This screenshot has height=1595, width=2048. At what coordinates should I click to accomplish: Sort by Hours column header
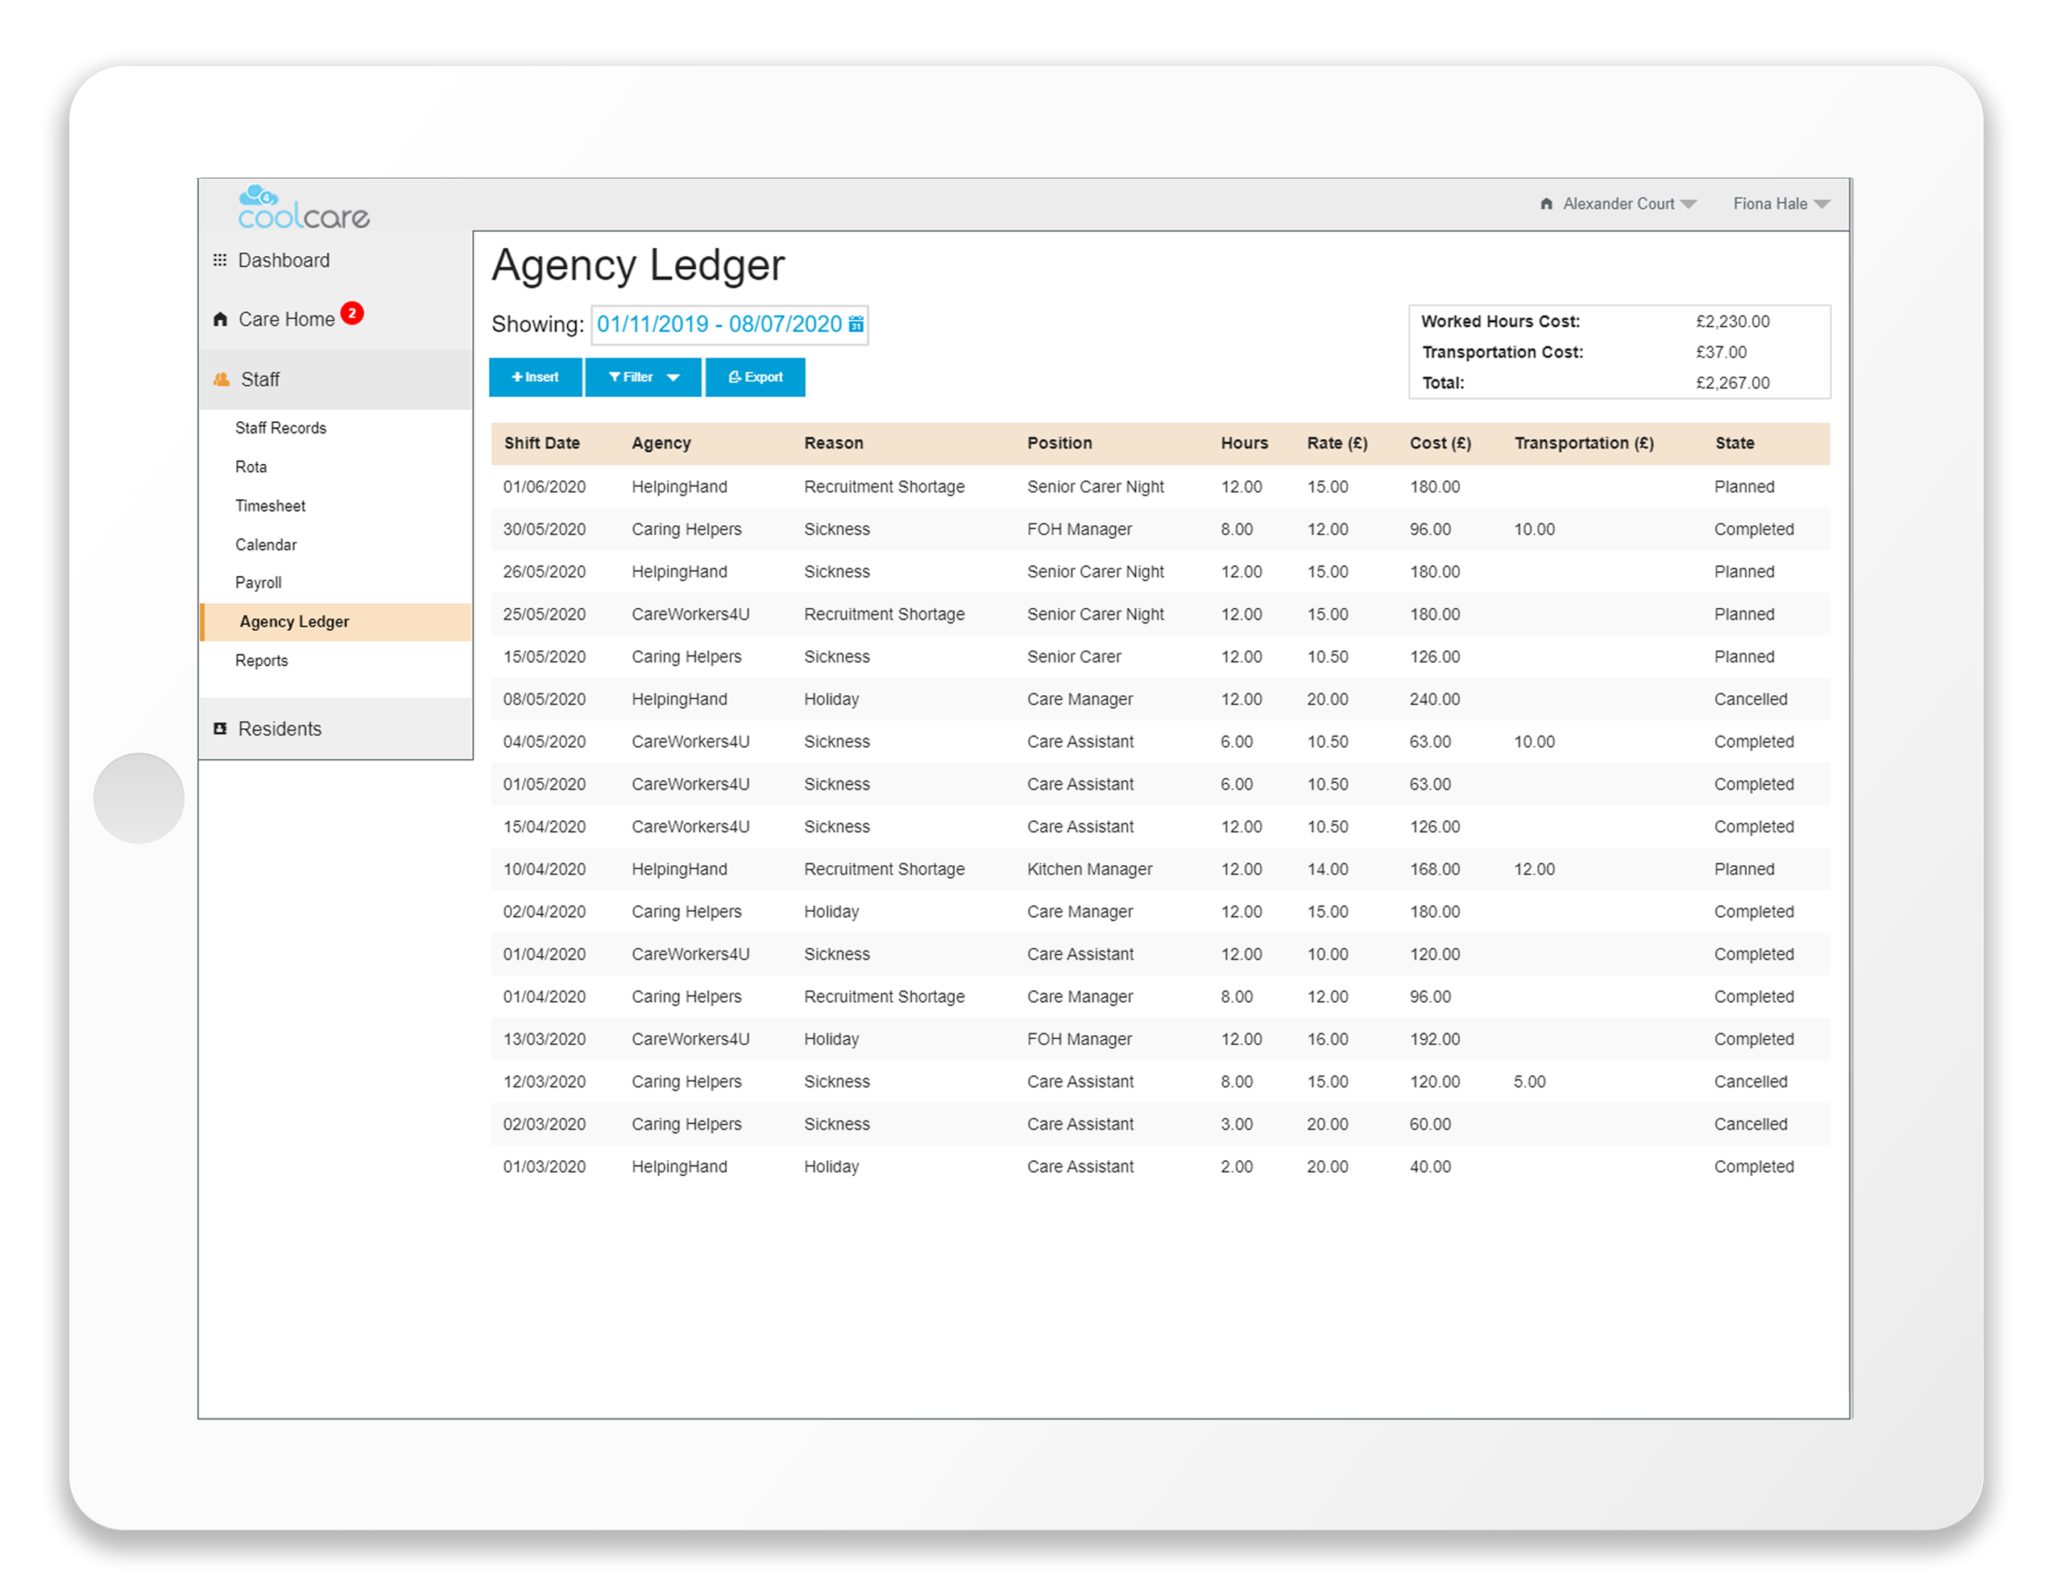(x=1244, y=443)
